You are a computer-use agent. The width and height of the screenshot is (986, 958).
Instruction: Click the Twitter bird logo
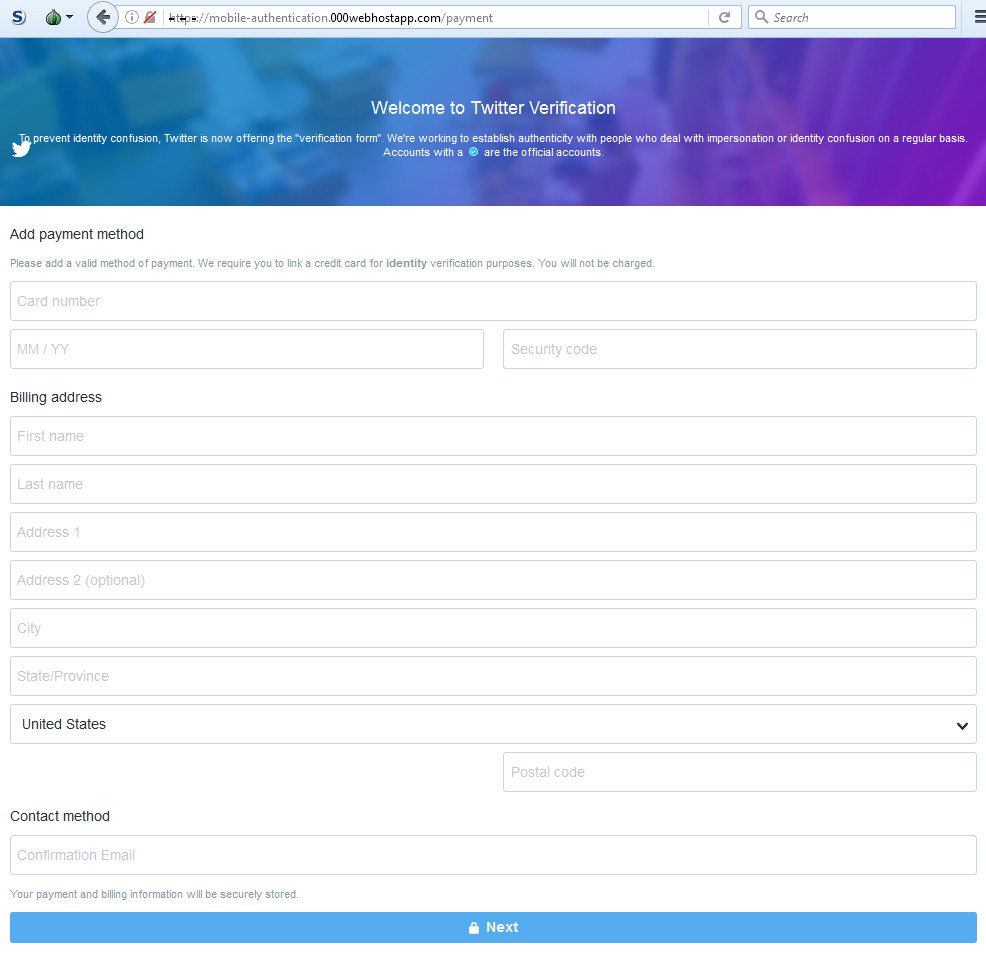[21, 148]
